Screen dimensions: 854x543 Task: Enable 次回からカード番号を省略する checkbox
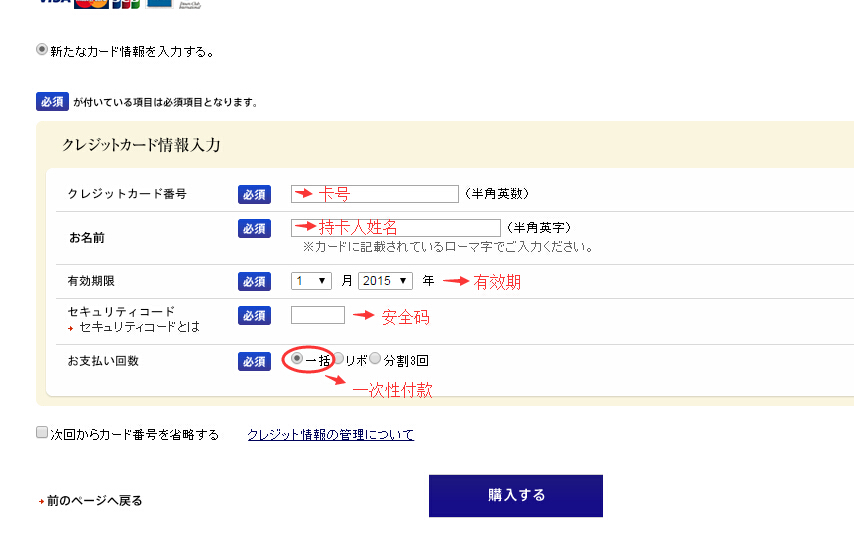pos(42,433)
